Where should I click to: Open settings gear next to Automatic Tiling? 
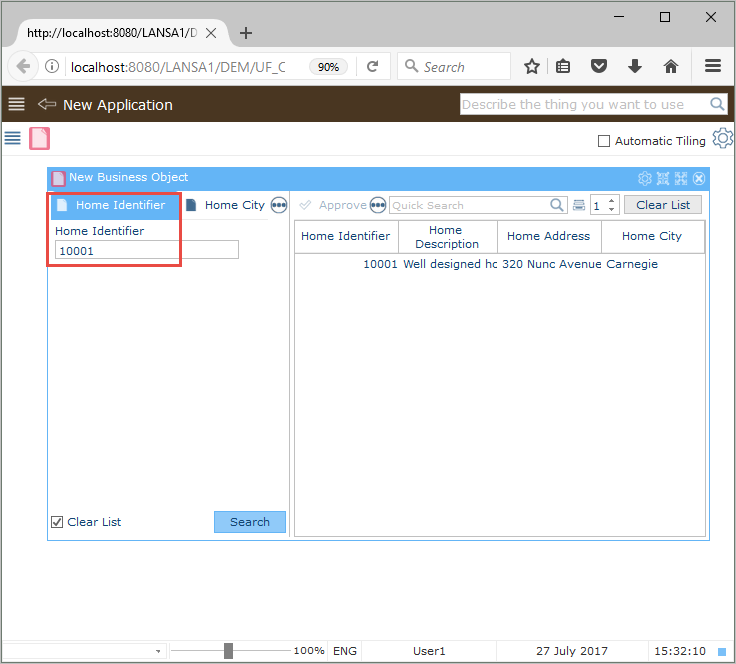(x=722, y=138)
